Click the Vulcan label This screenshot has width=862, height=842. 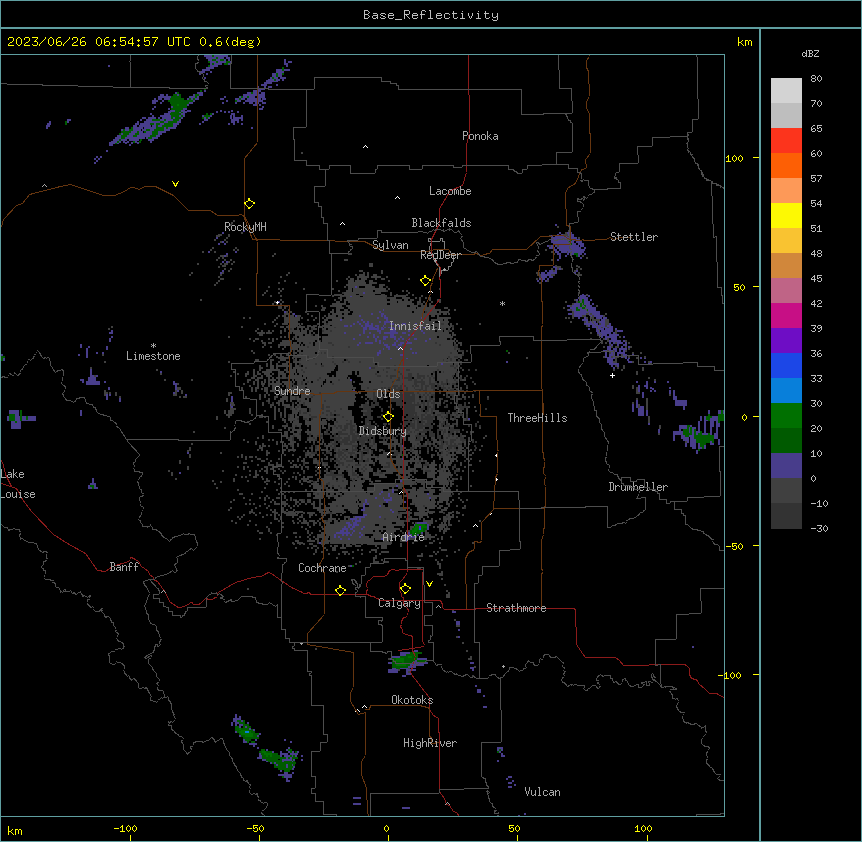point(543,792)
